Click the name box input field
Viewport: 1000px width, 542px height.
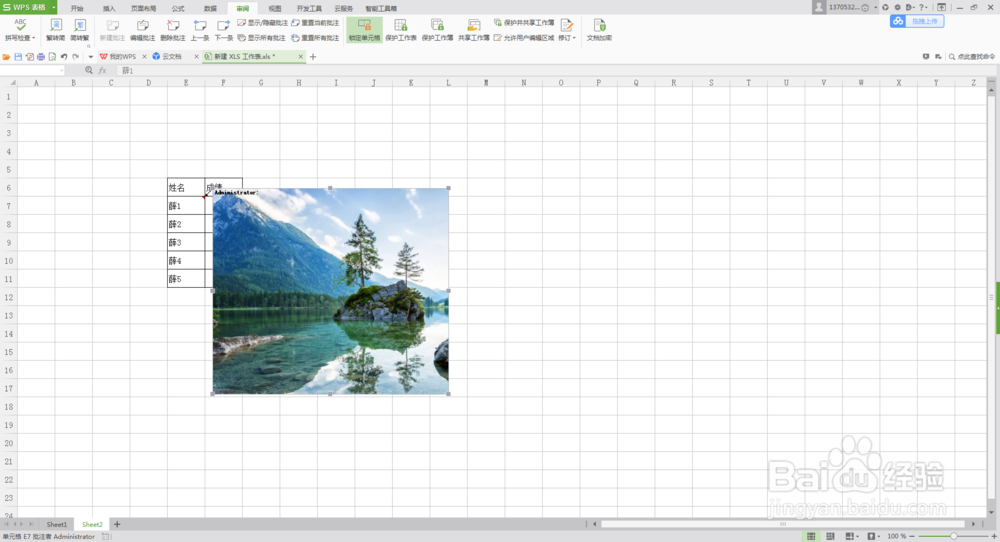point(32,70)
